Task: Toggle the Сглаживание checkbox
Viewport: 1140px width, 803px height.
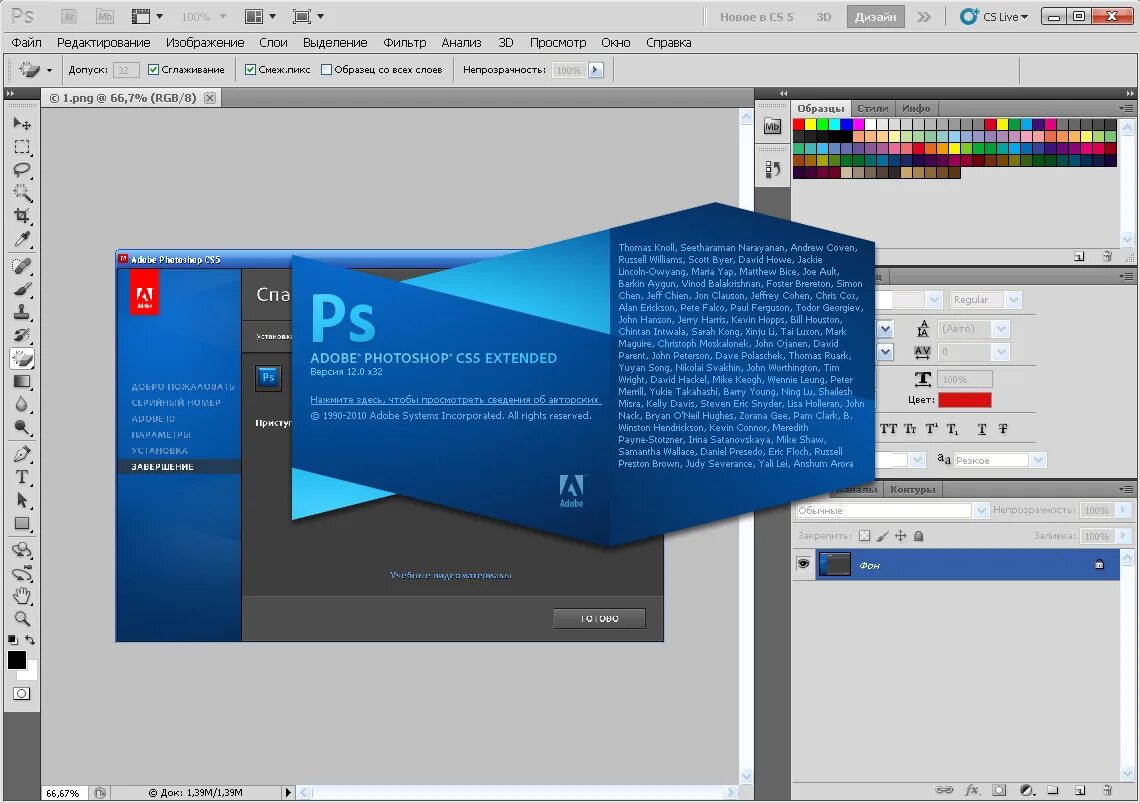Action: click(x=153, y=70)
